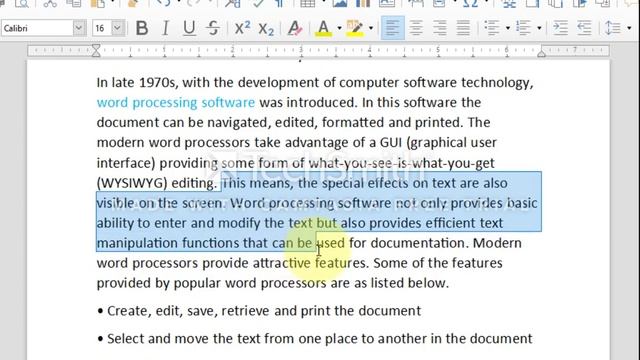Open the bullet list style dropdown
Screen dimensions: 640x360
coord(508,28)
